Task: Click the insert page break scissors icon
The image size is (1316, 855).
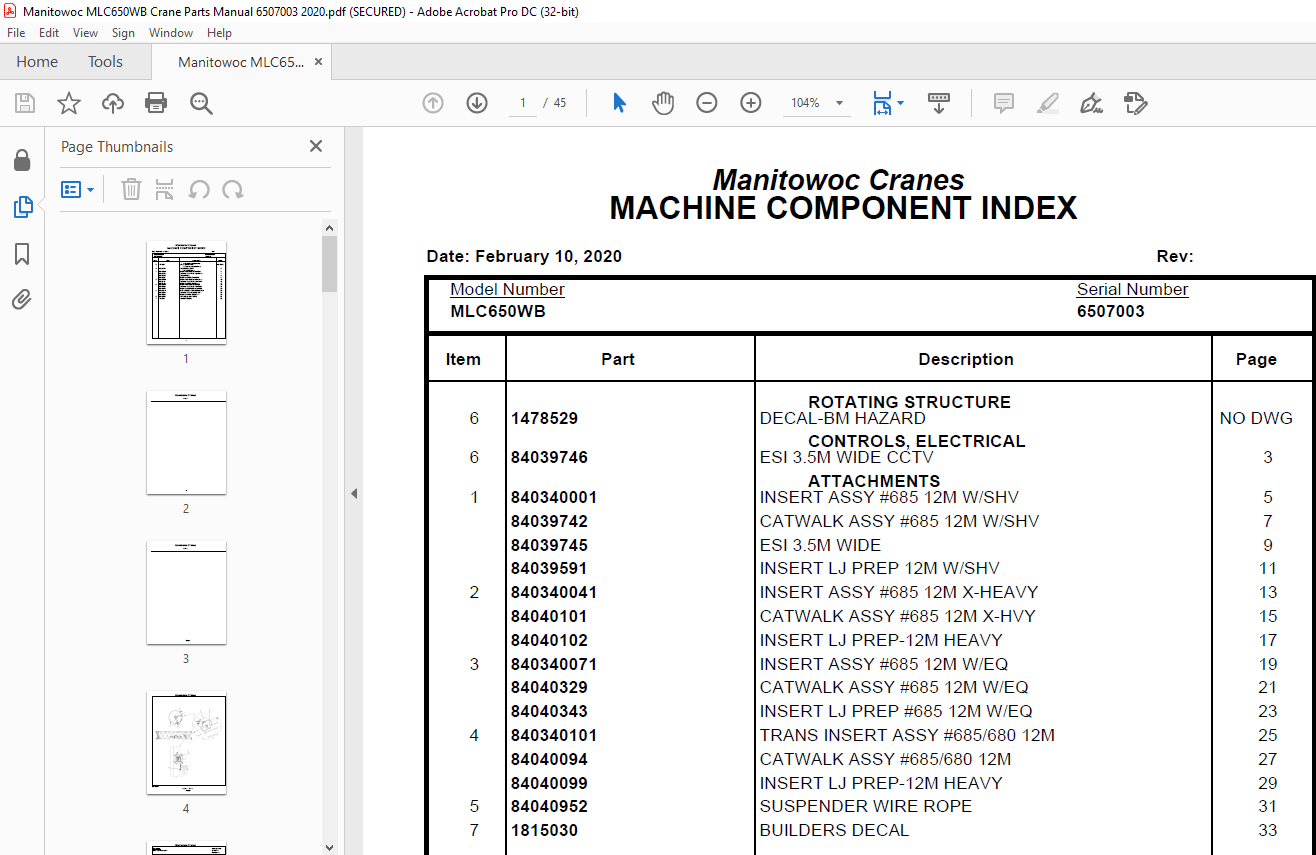Action: [x=165, y=189]
